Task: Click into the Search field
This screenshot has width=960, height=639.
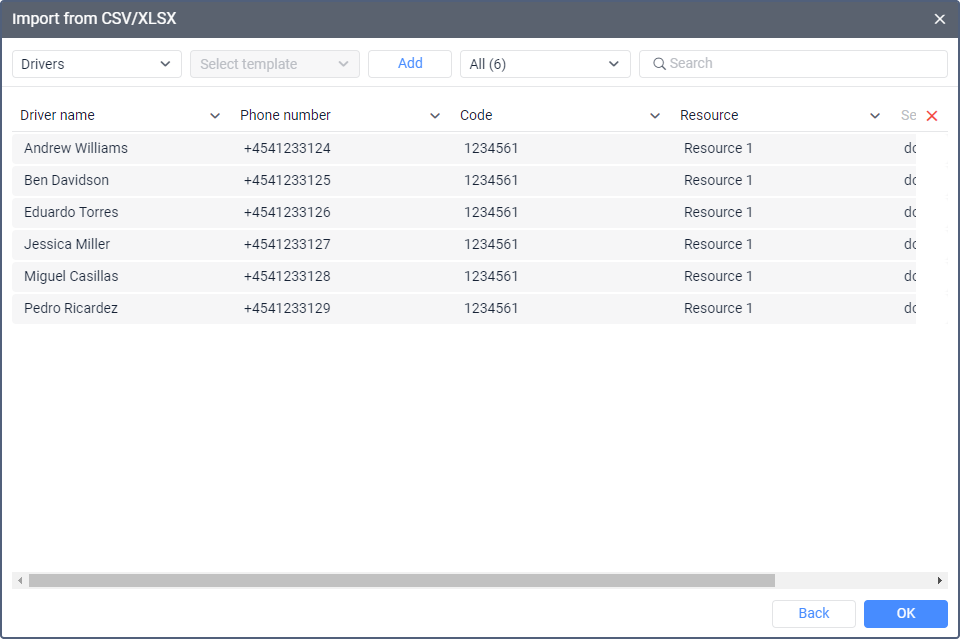Action: click(800, 64)
